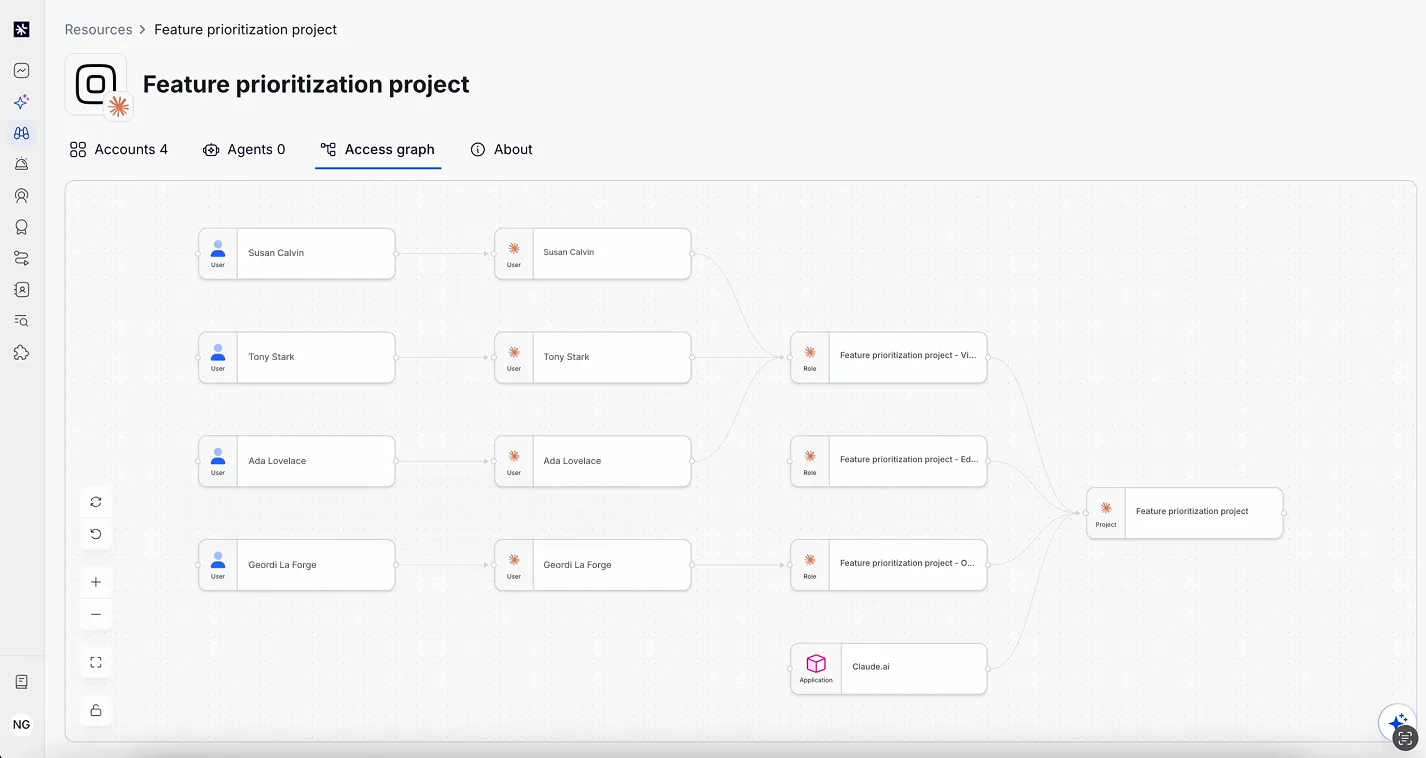Click the log search icon in sidebar
The height and width of the screenshot is (758, 1426).
[x=21, y=321]
